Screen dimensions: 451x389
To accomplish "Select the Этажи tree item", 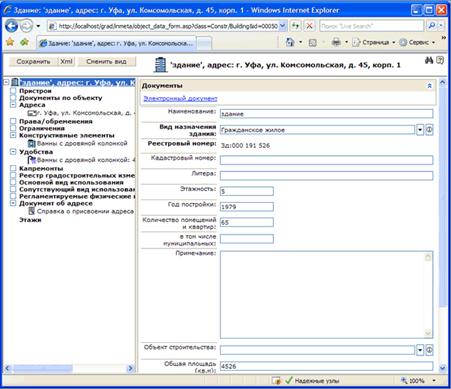I will pos(30,220).
